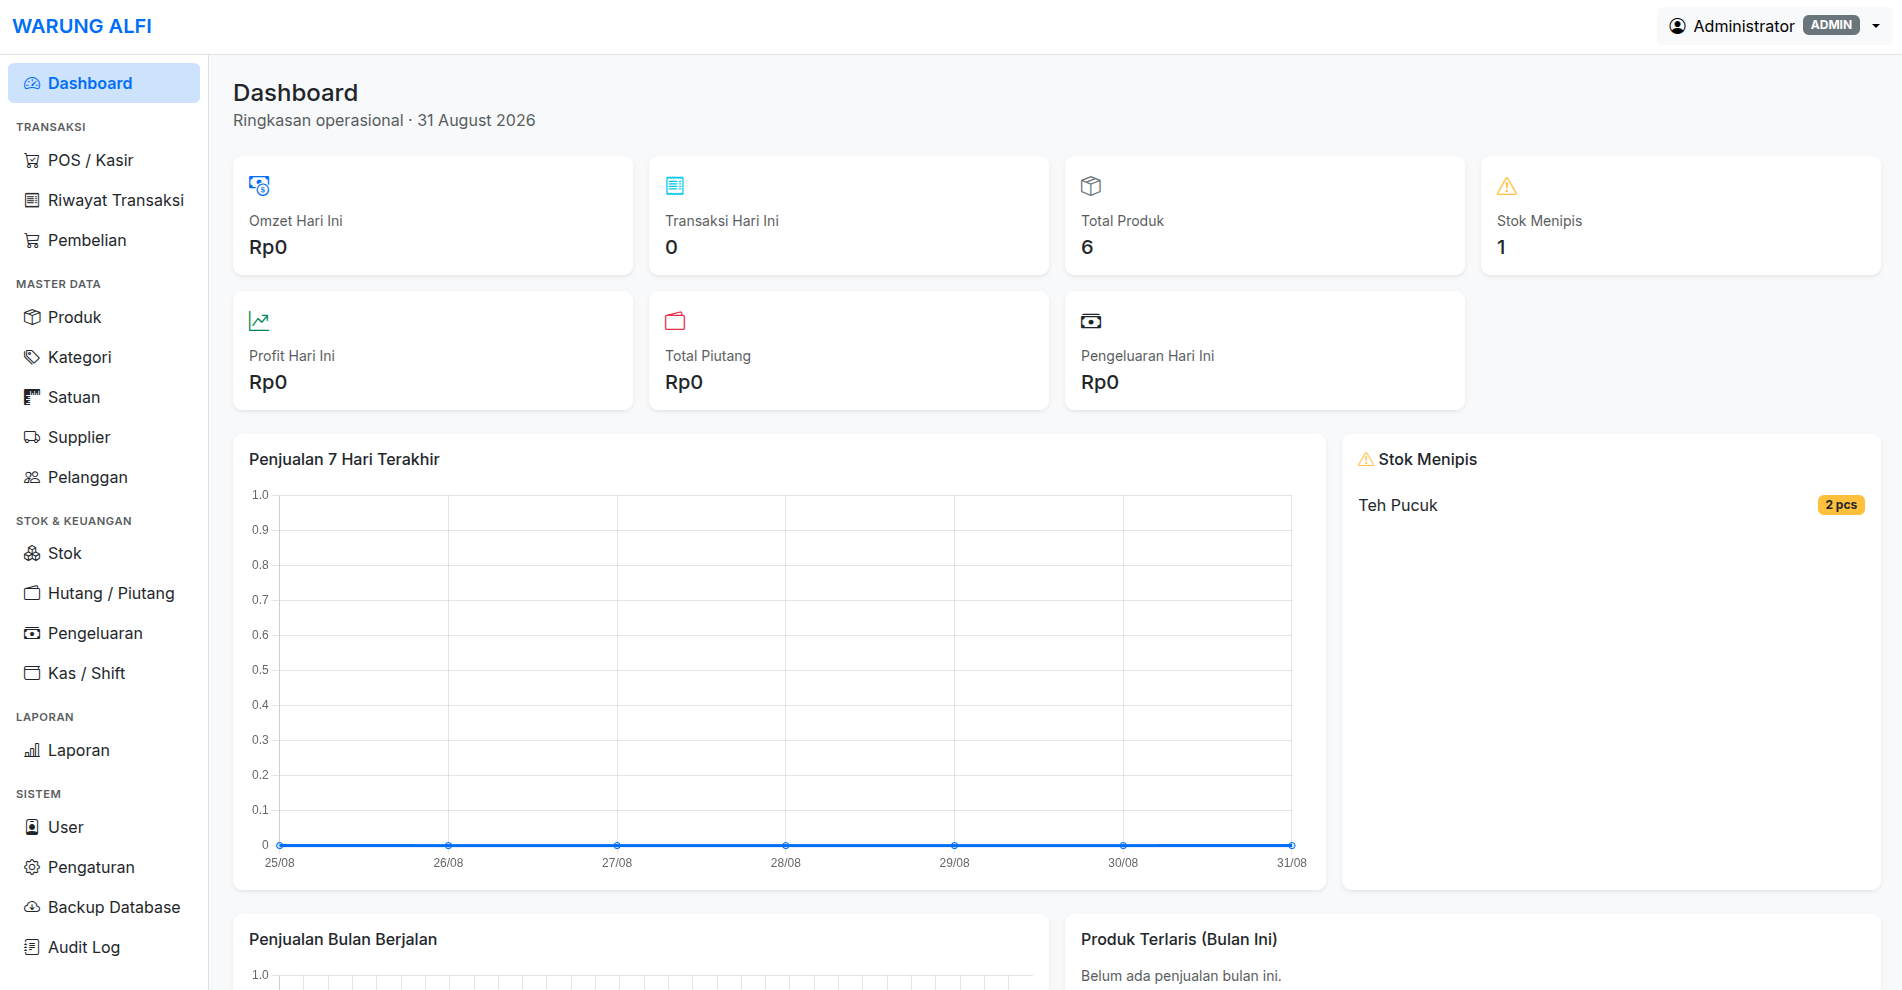1902x990 pixels.
Task: Click the Total Produk box icon
Action: coord(1091,186)
